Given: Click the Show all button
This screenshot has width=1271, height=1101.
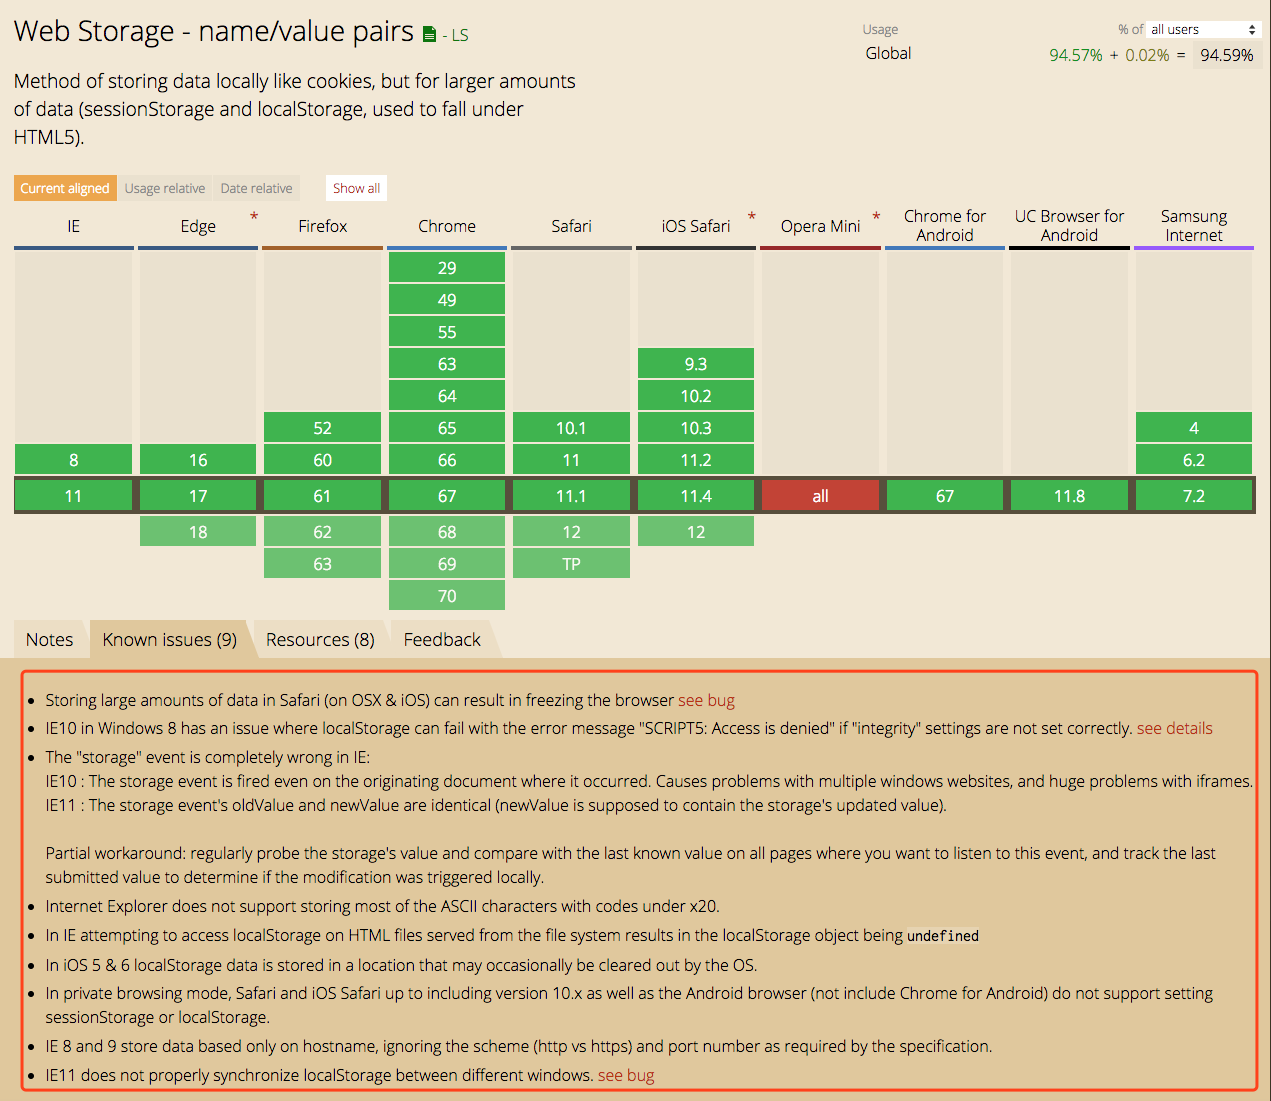Looking at the screenshot, I should 356,188.
